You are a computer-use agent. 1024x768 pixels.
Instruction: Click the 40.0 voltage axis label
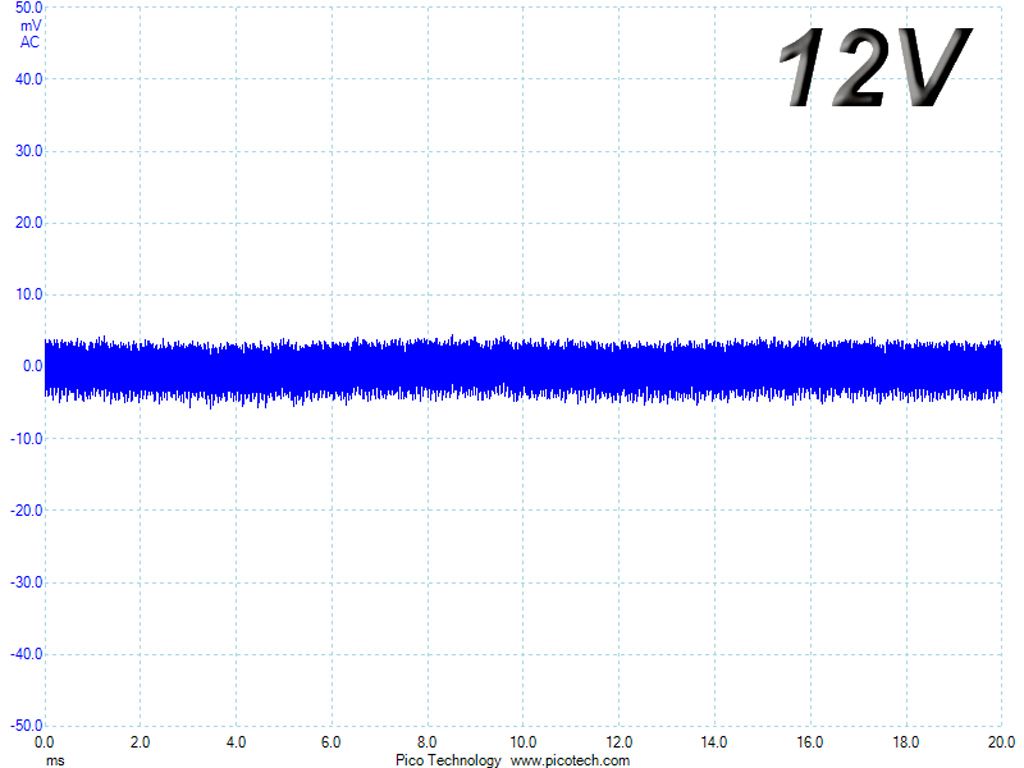pos(29,79)
